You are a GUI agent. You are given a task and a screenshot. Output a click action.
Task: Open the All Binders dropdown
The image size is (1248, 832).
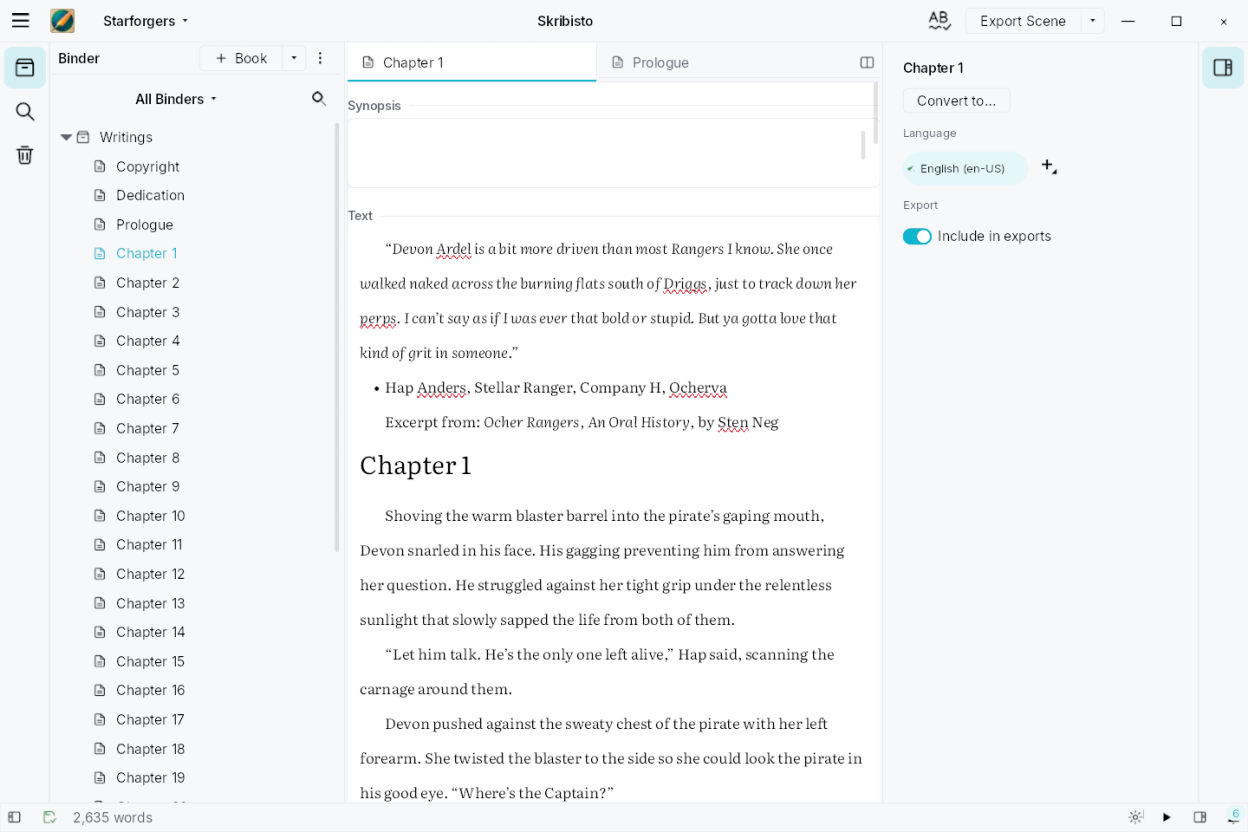coord(176,98)
